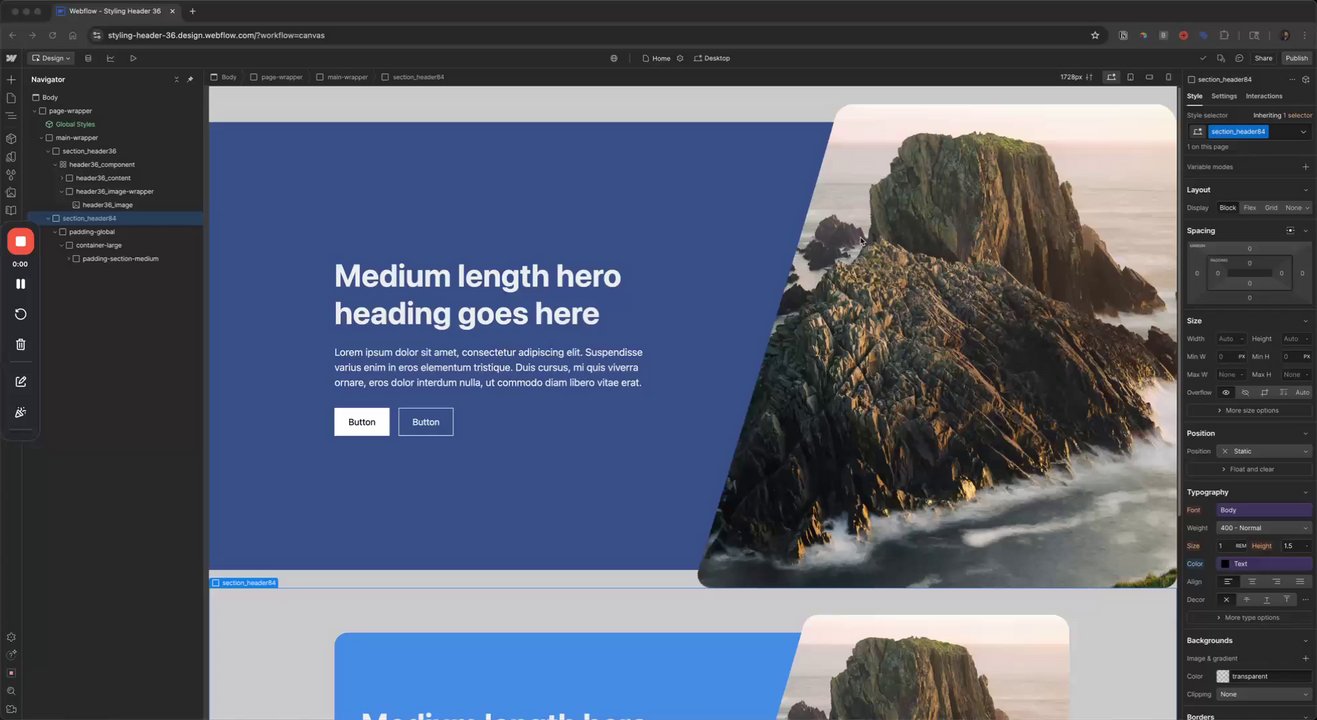
Task: Open the spacing mode icon in Spacing header
Action: point(1290,231)
